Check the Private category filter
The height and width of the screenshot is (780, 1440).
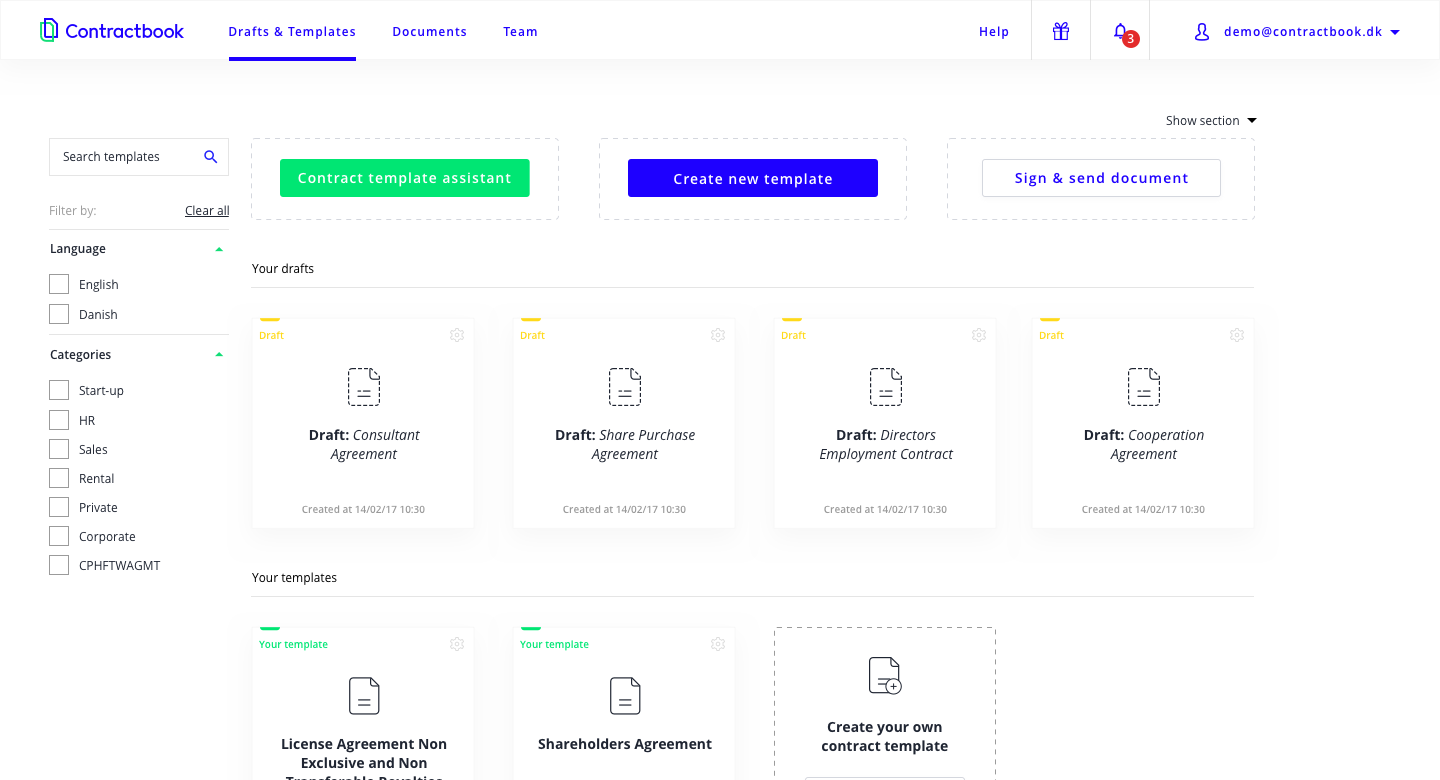tap(59, 507)
